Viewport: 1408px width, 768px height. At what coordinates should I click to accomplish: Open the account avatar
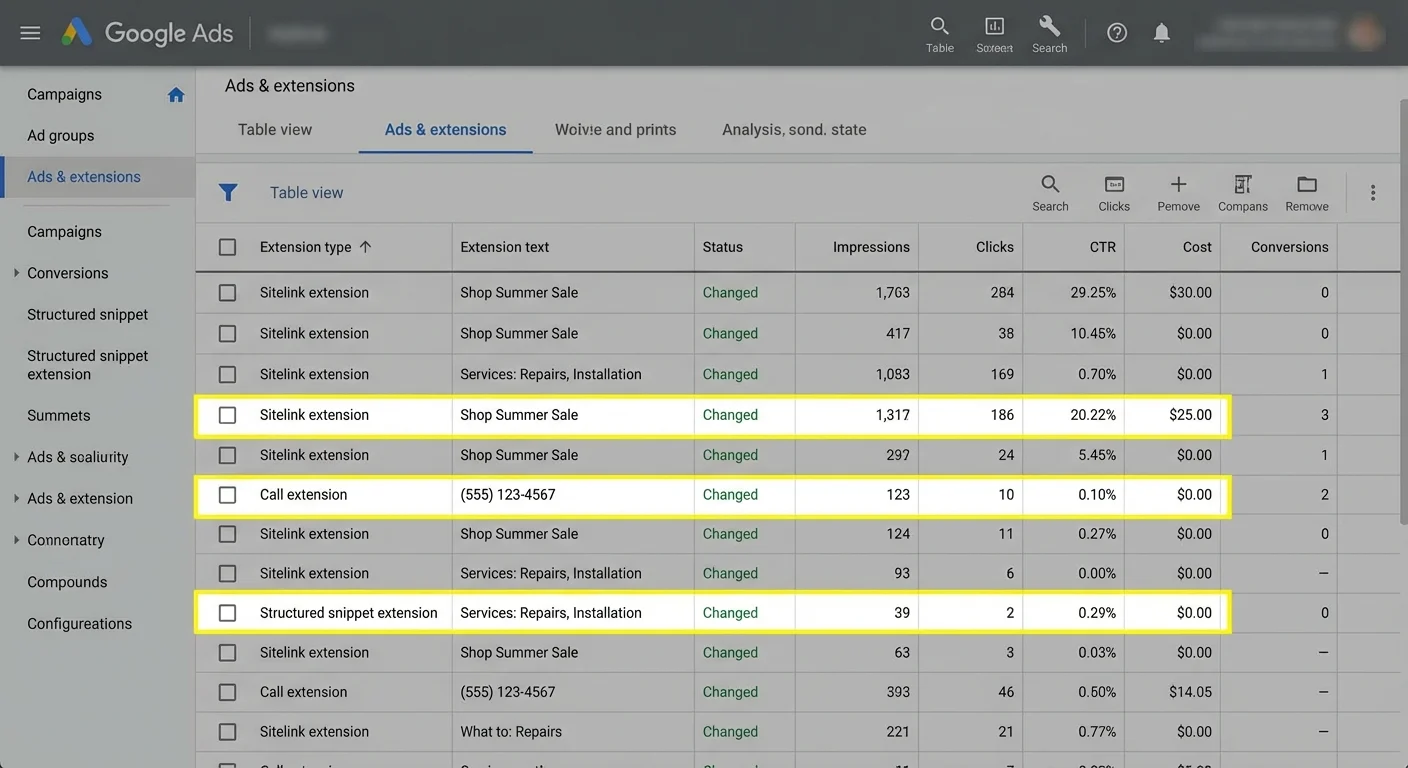pyautogui.click(x=1364, y=33)
